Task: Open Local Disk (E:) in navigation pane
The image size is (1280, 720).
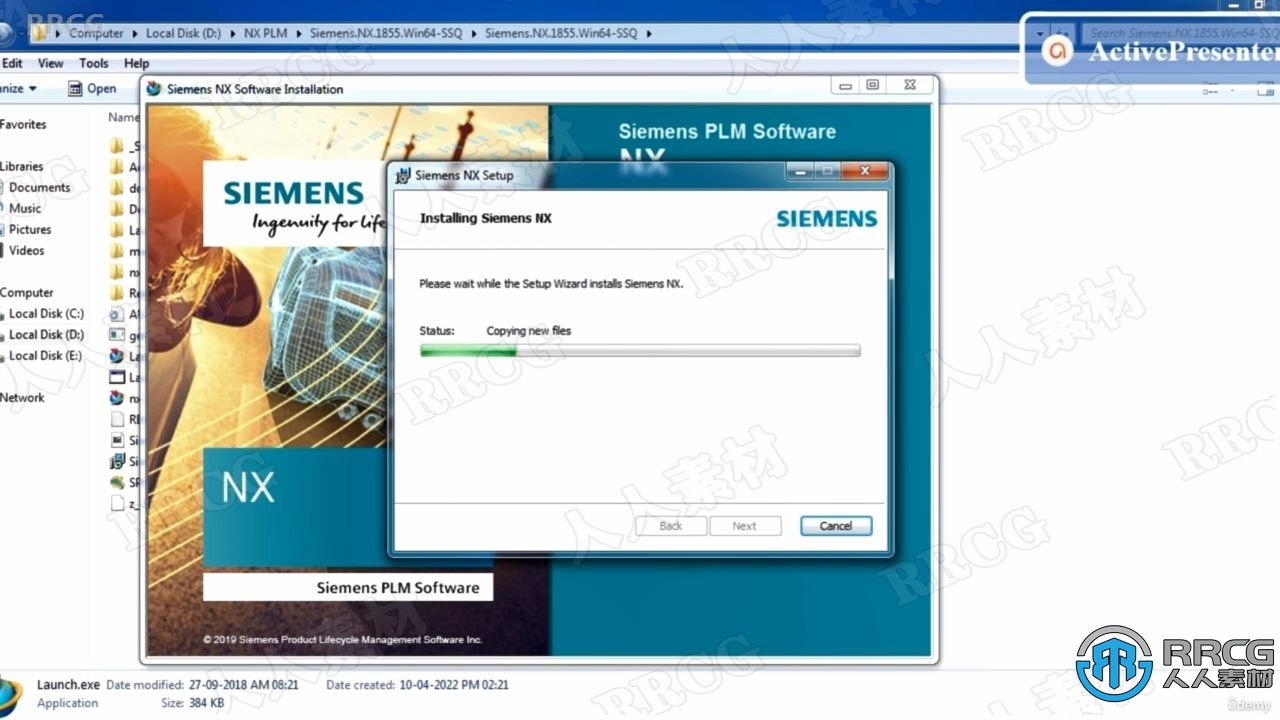Action: click(46, 356)
